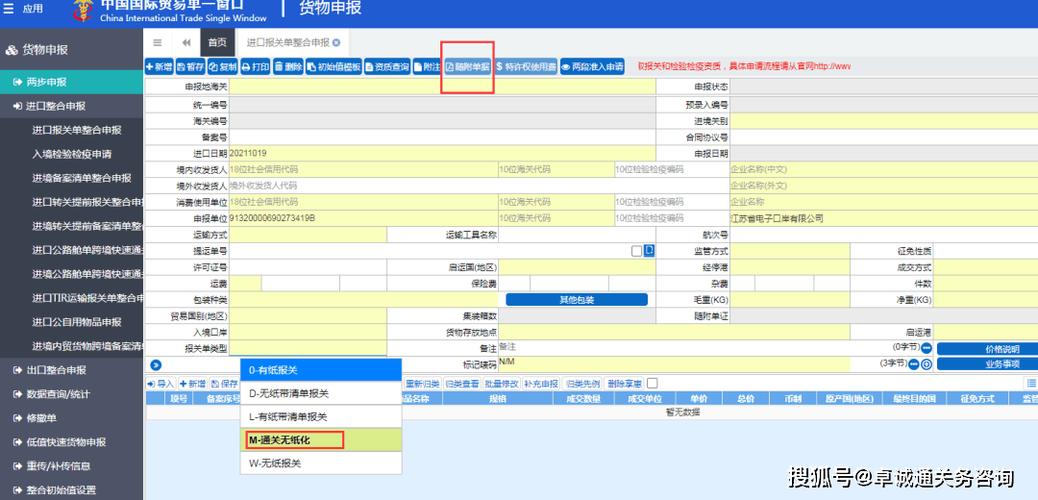
Task: Click 导入 import in goods toolbar
Action: [x=160, y=383]
